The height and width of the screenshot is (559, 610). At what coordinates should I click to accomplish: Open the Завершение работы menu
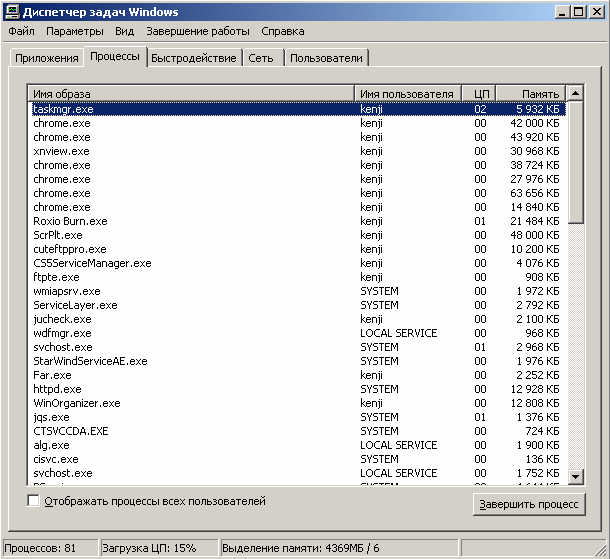click(198, 31)
